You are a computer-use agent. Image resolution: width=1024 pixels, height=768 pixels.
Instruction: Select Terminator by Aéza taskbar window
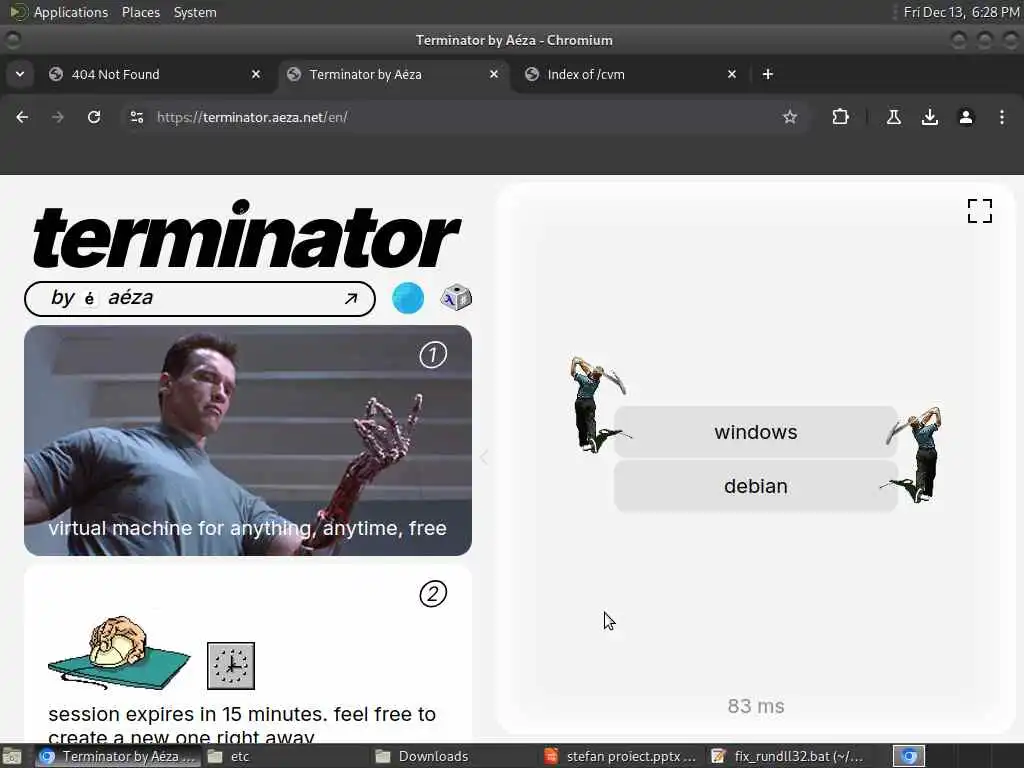[x=118, y=756]
